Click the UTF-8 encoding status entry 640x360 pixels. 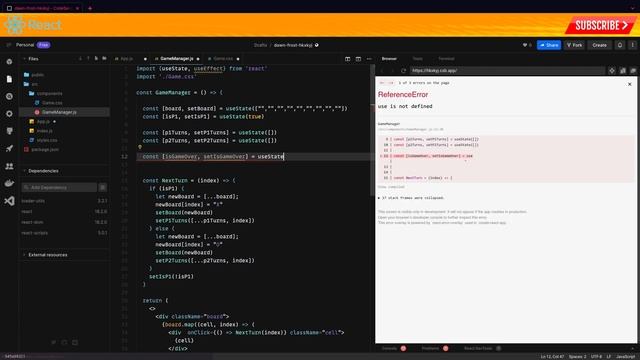click(596, 357)
